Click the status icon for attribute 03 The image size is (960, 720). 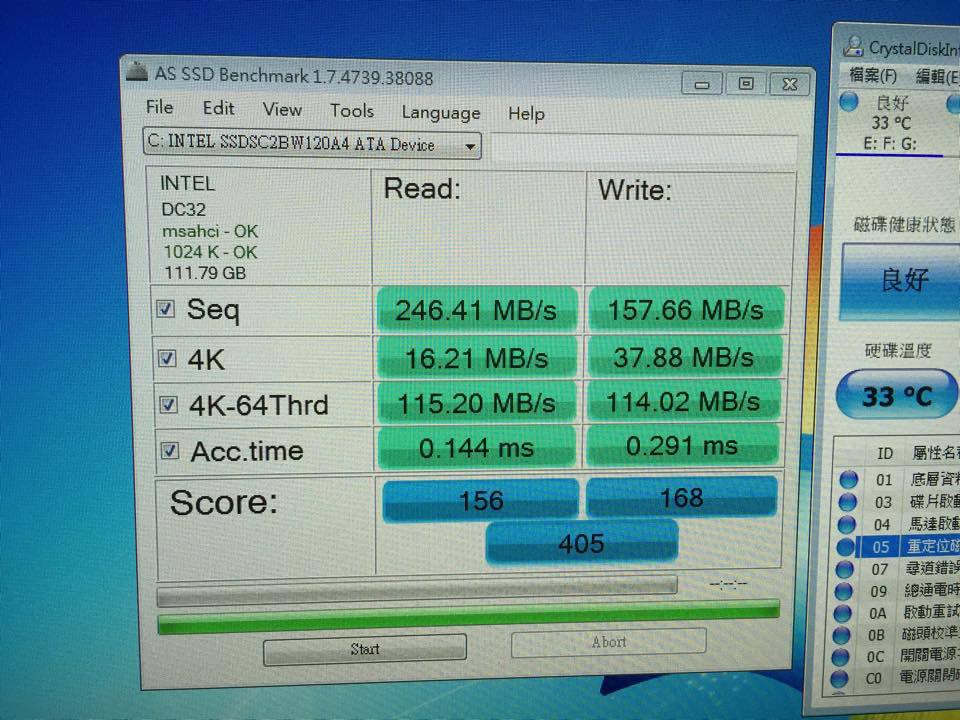point(847,501)
